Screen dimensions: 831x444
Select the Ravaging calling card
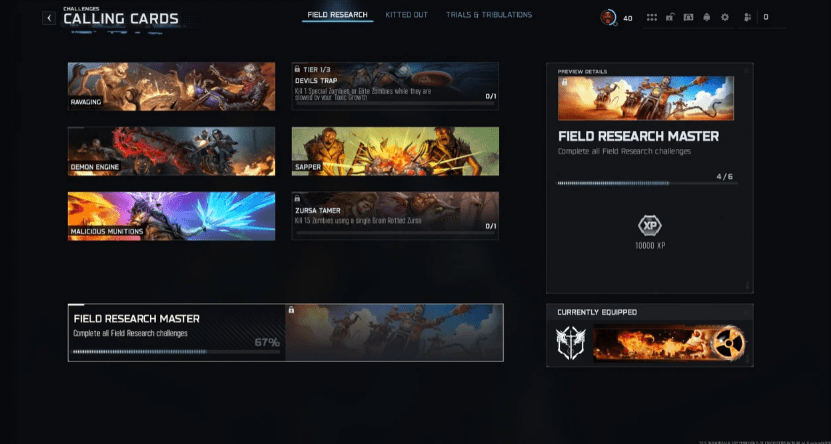[x=171, y=87]
